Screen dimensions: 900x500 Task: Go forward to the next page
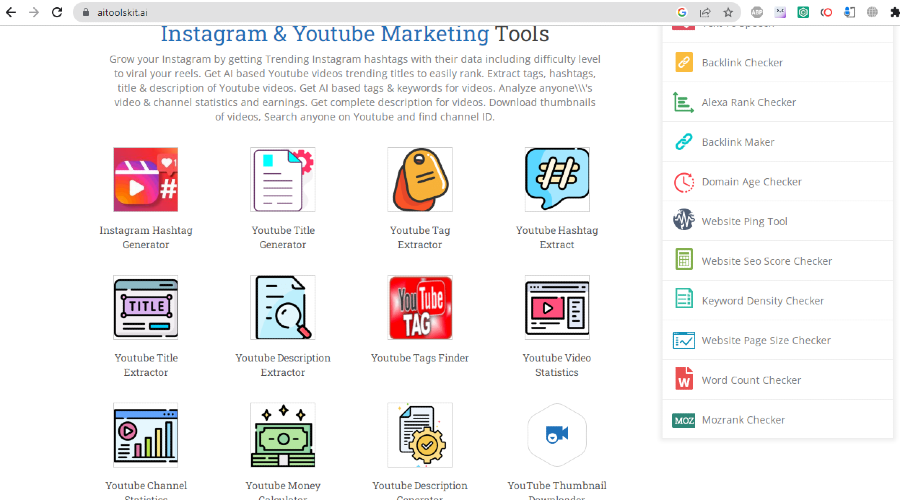click(x=34, y=12)
